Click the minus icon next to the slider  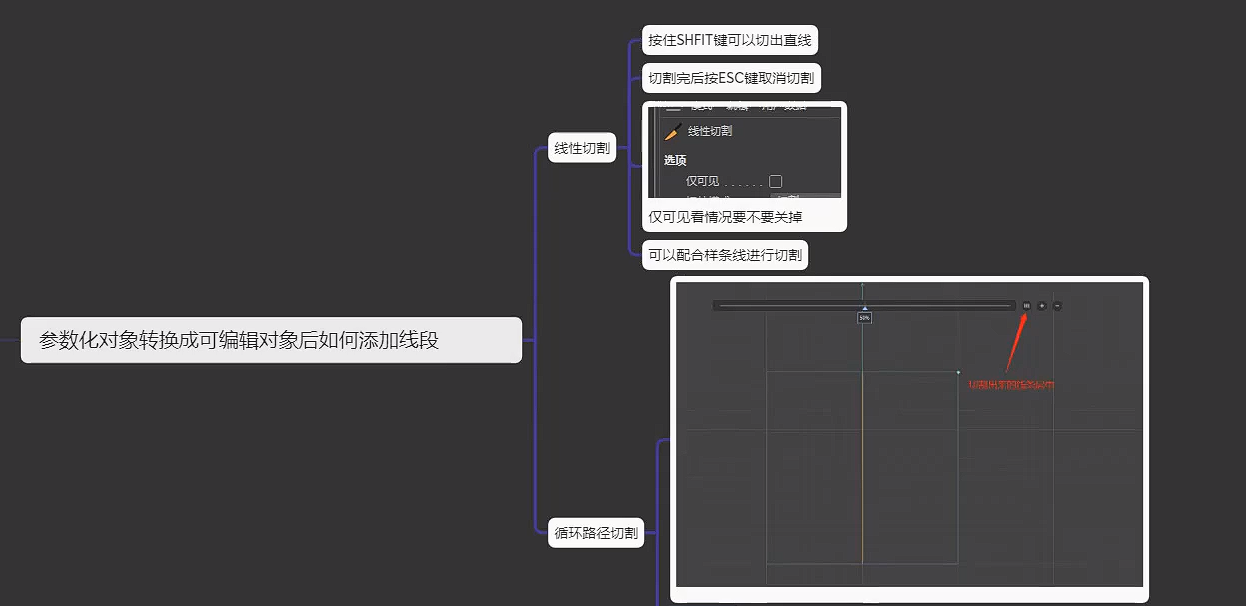[1057, 305]
